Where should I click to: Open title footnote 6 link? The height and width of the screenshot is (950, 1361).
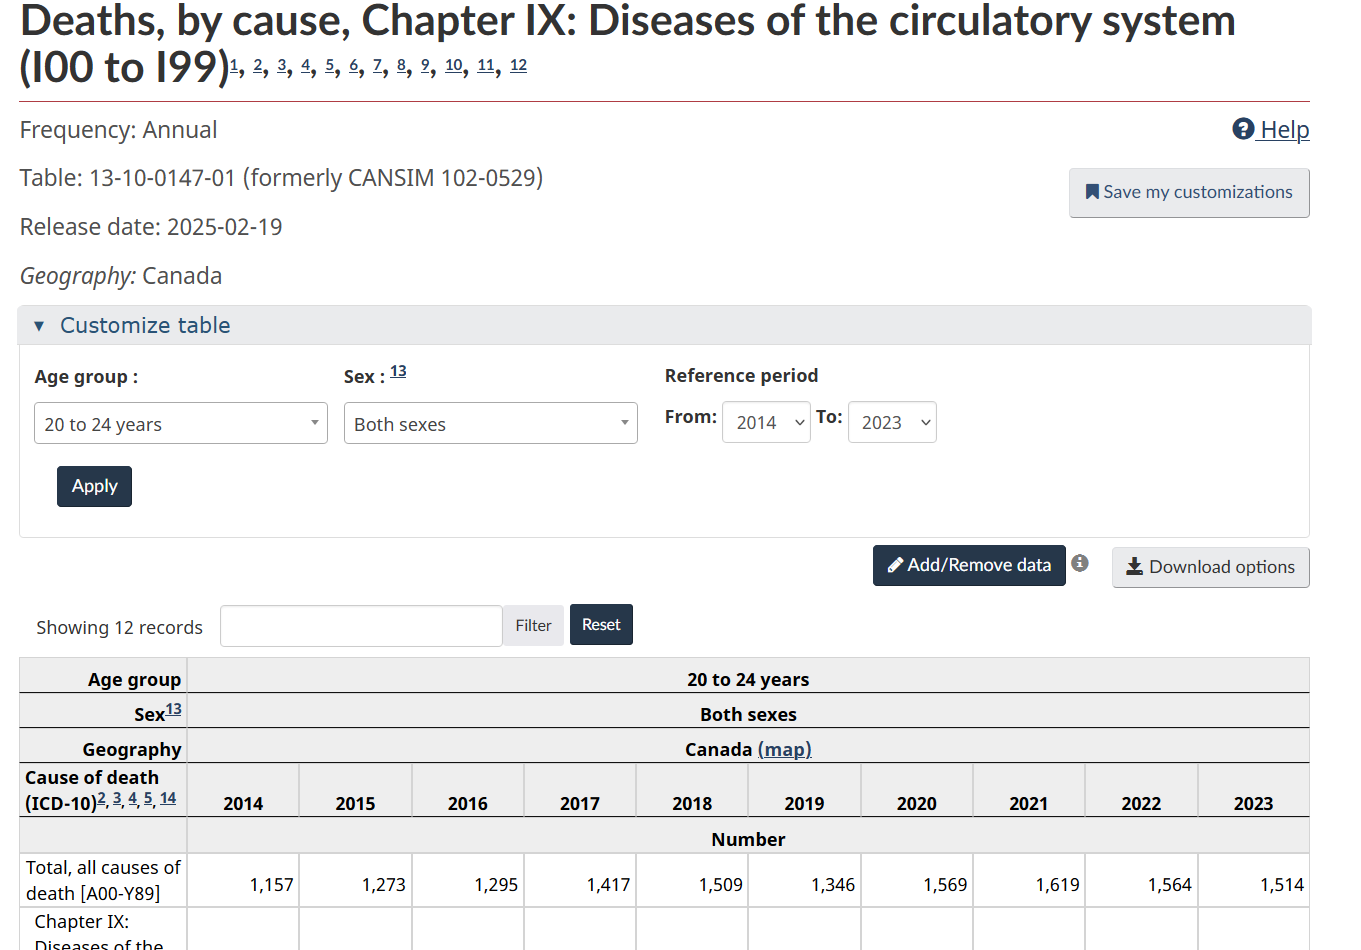354,65
